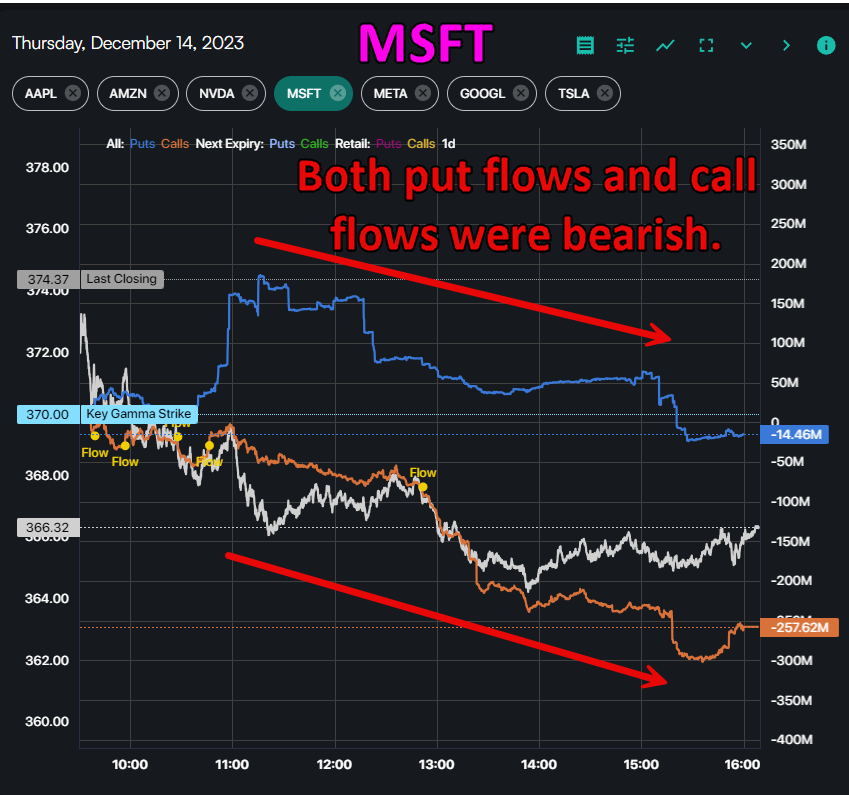Click the second Flow marker dot near 10:00
This screenshot has height=795, width=849.
tap(125, 446)
